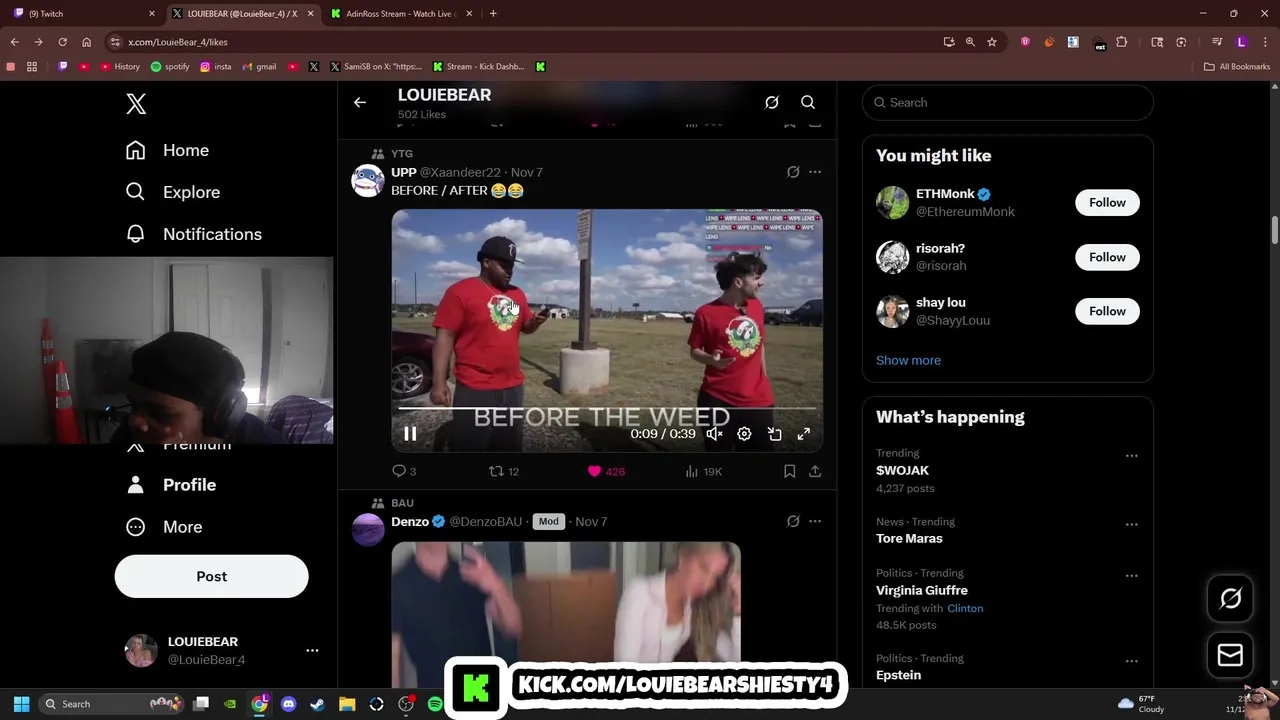Click the 67°F Cloudy weather widget

1143,704
